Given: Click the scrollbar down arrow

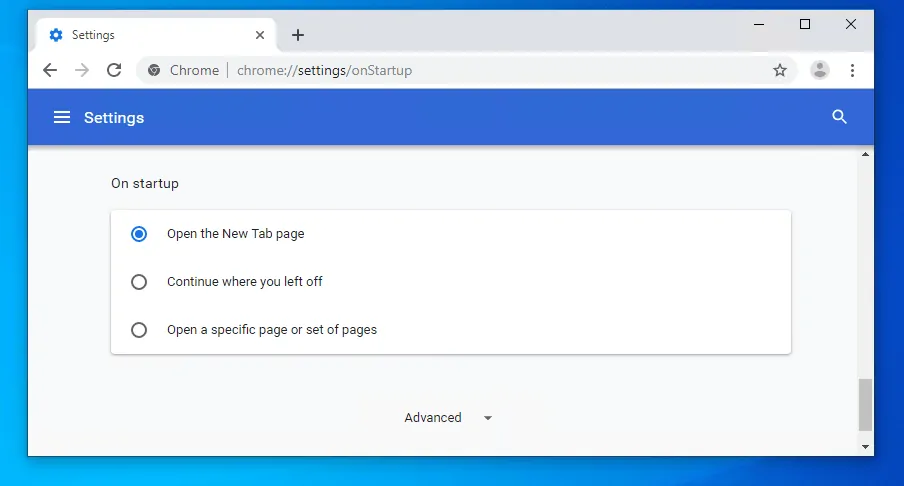Looking at the screenshot, I should pos(865,447).
